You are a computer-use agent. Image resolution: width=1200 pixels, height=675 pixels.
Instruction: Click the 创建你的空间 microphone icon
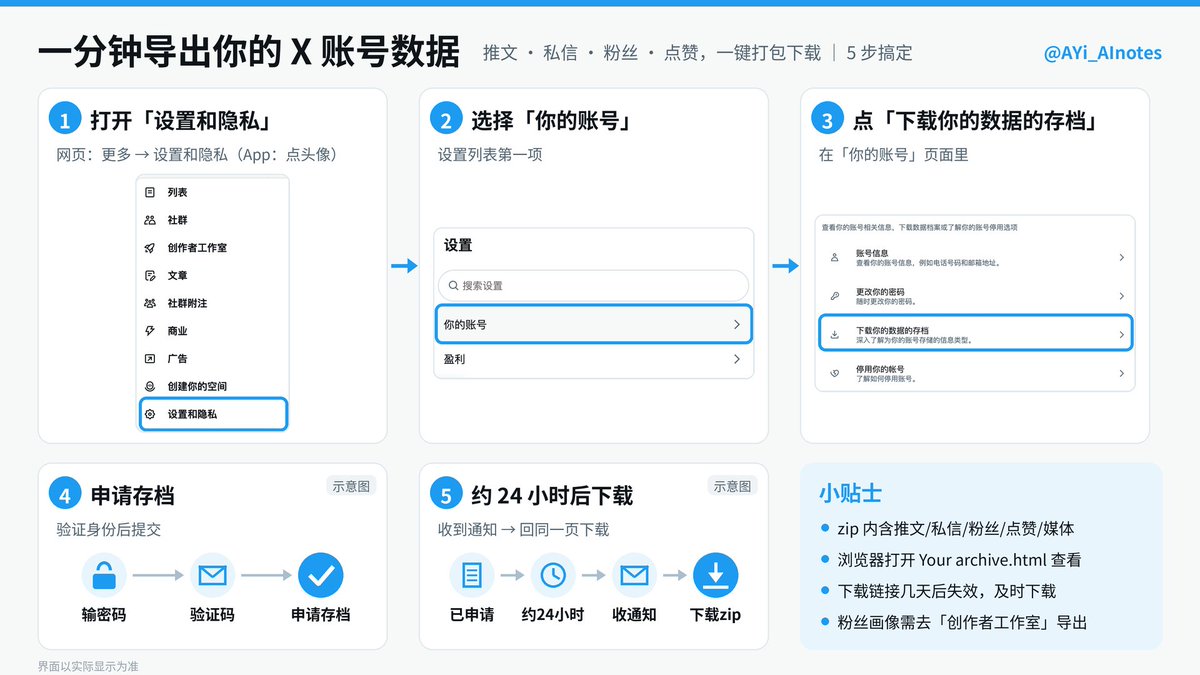coord(150,386)
